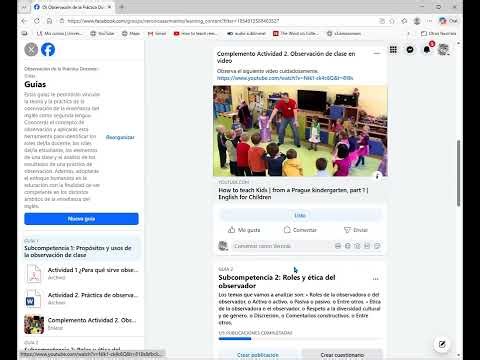This screenshot has width=480, height=360.
Task: Open audio subtitle bookmark
Action: point(246,33)
